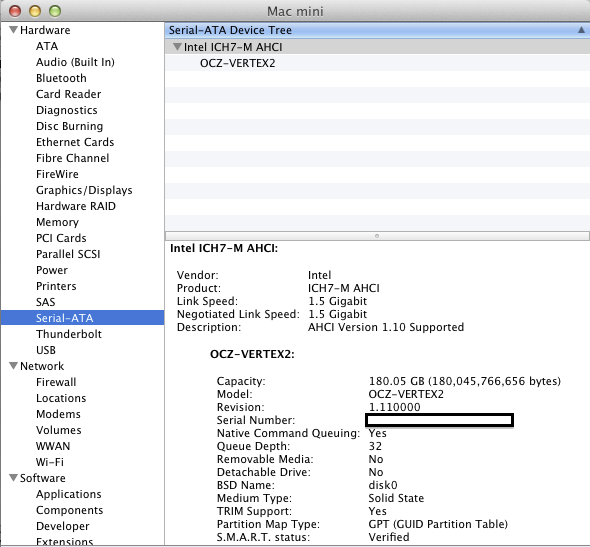Click the Mac mini window title
The image size is (590, 547).
(x=295, y=11)
